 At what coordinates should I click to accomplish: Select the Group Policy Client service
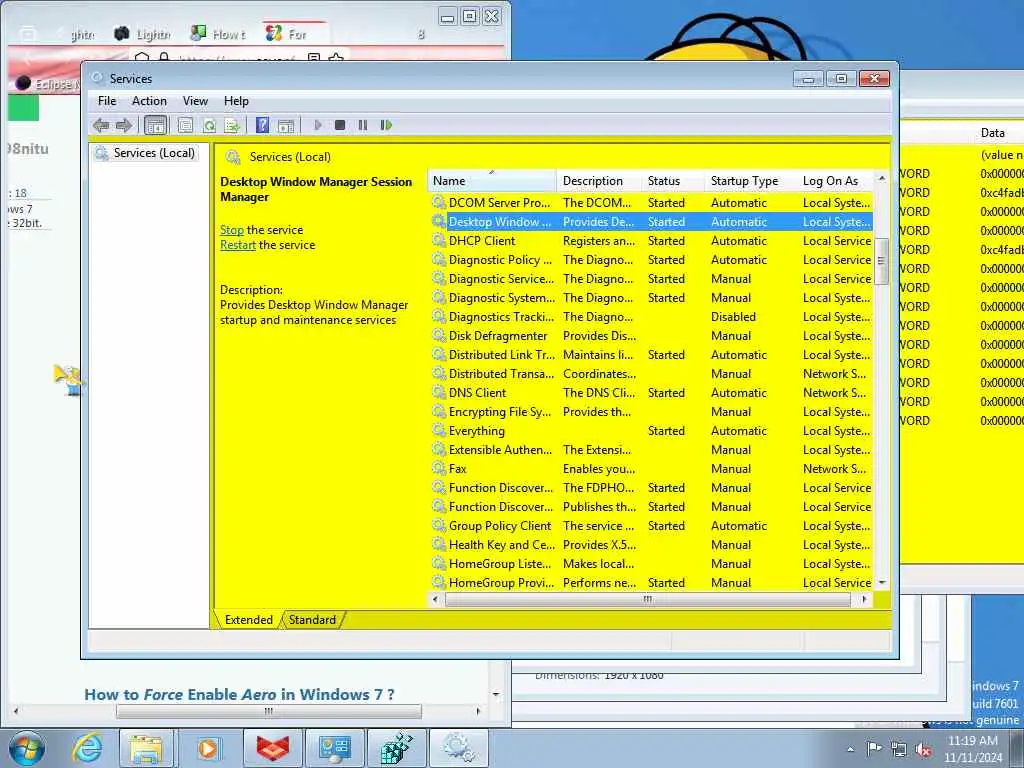(x=651, y=526)
